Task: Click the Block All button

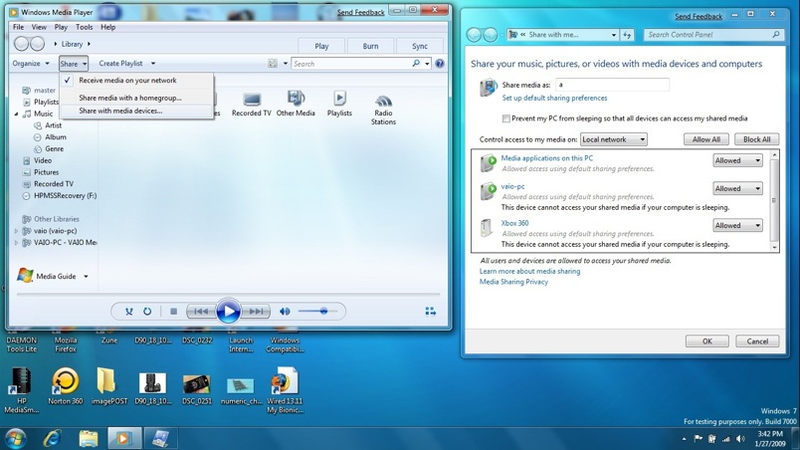Action: pos(757,139)
